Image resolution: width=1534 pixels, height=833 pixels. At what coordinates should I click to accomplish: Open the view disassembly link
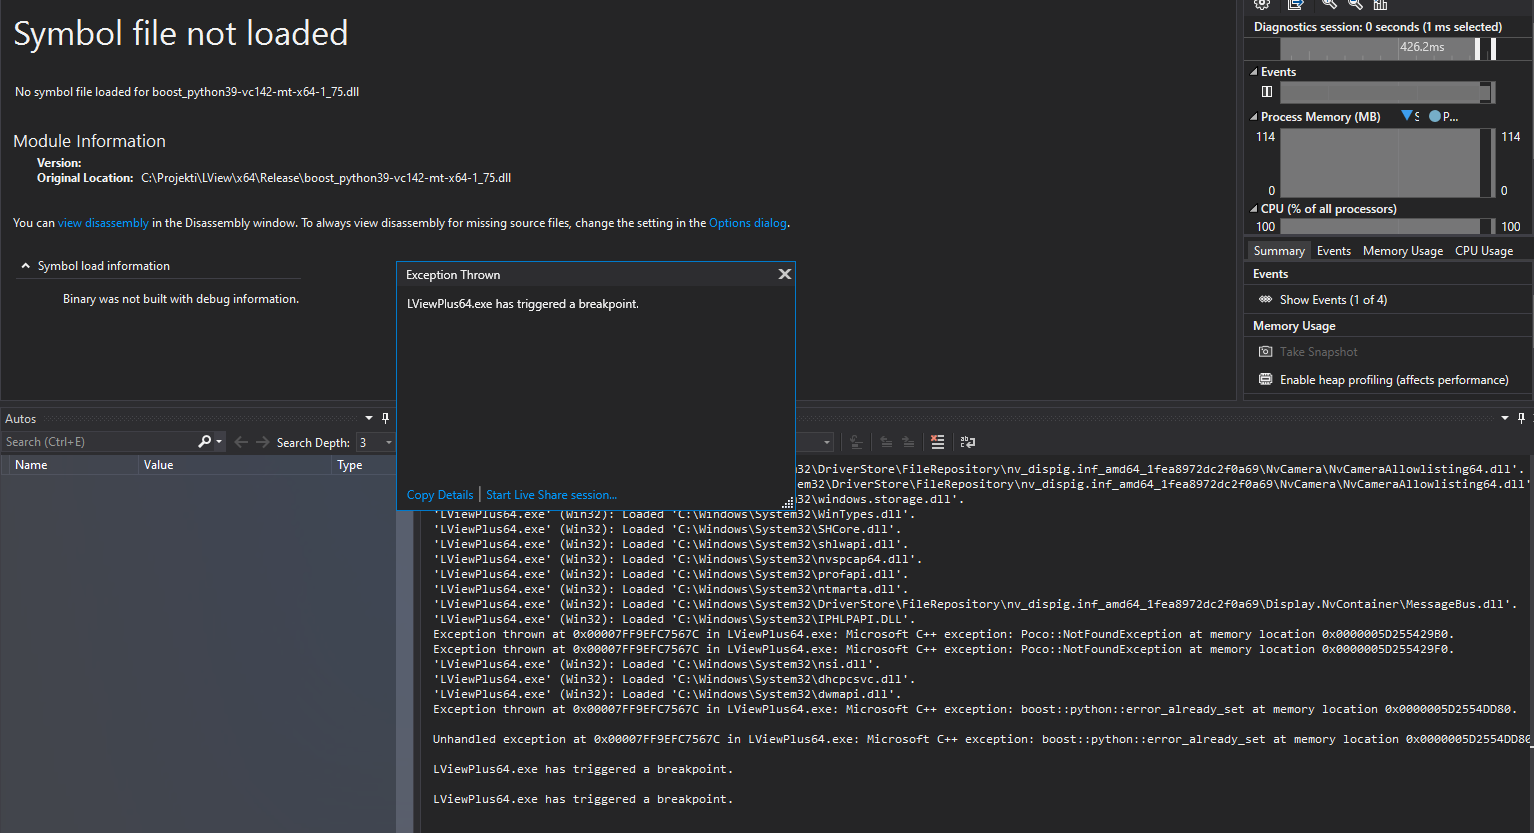[x=103, y=223]
